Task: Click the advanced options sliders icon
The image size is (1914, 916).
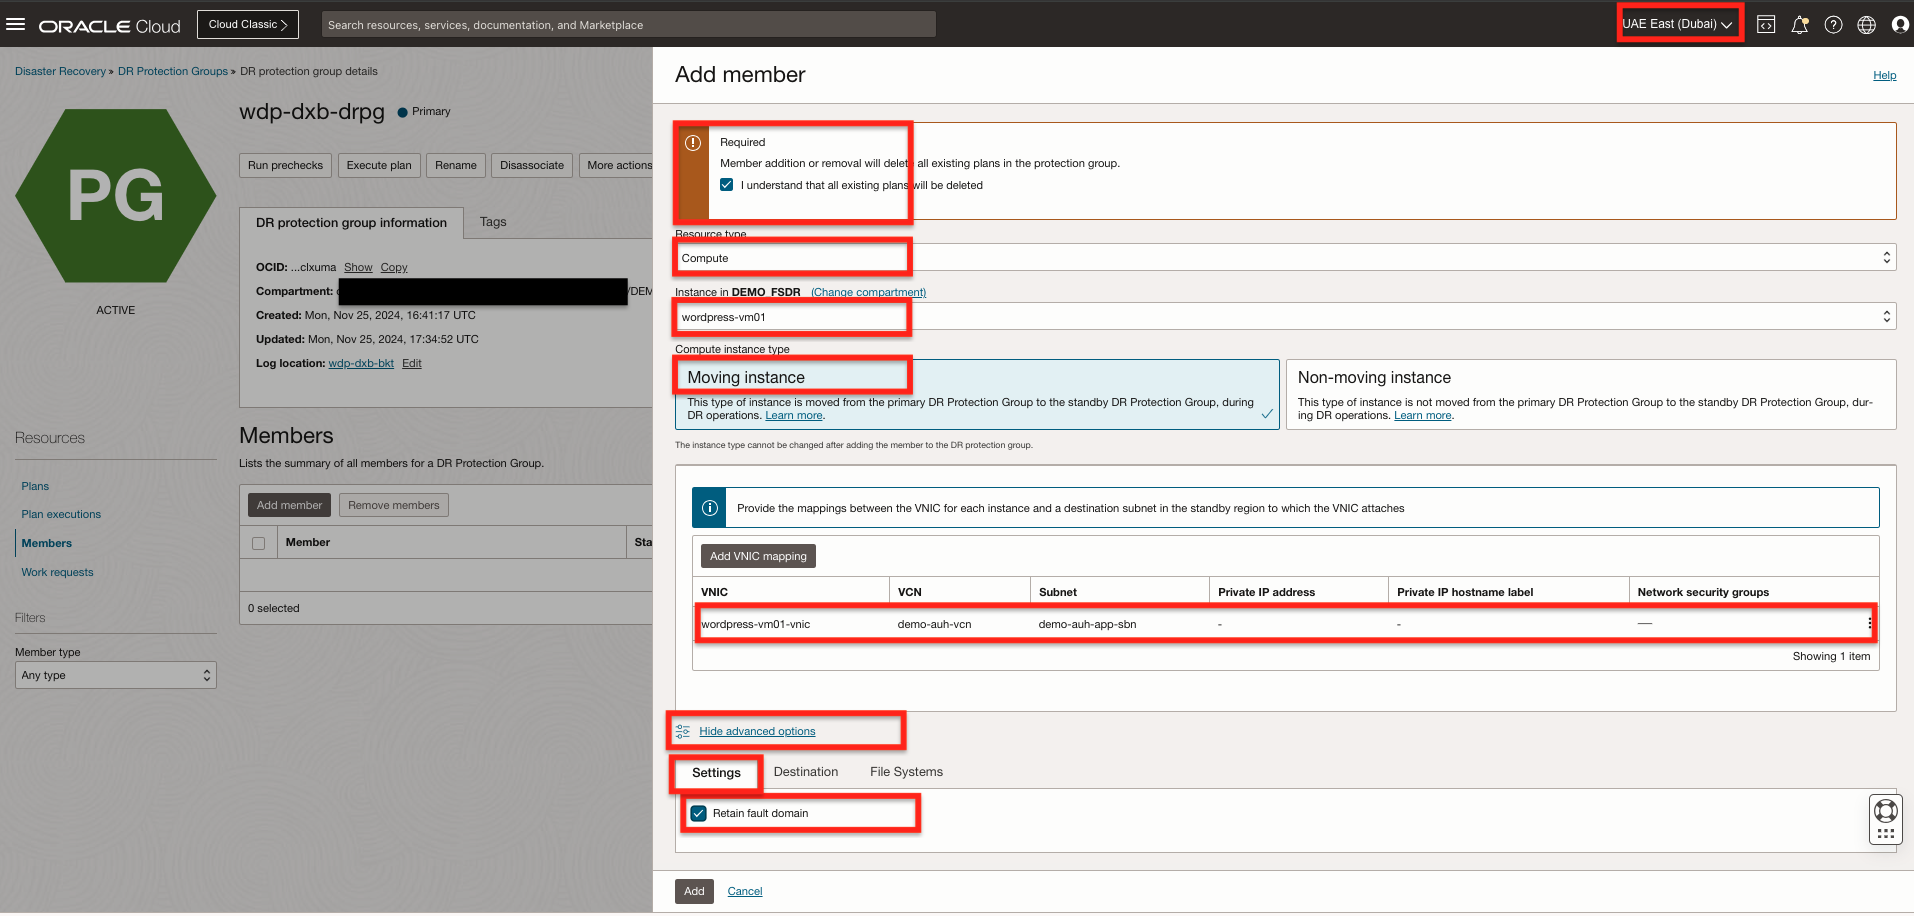Action: [683, 732]
